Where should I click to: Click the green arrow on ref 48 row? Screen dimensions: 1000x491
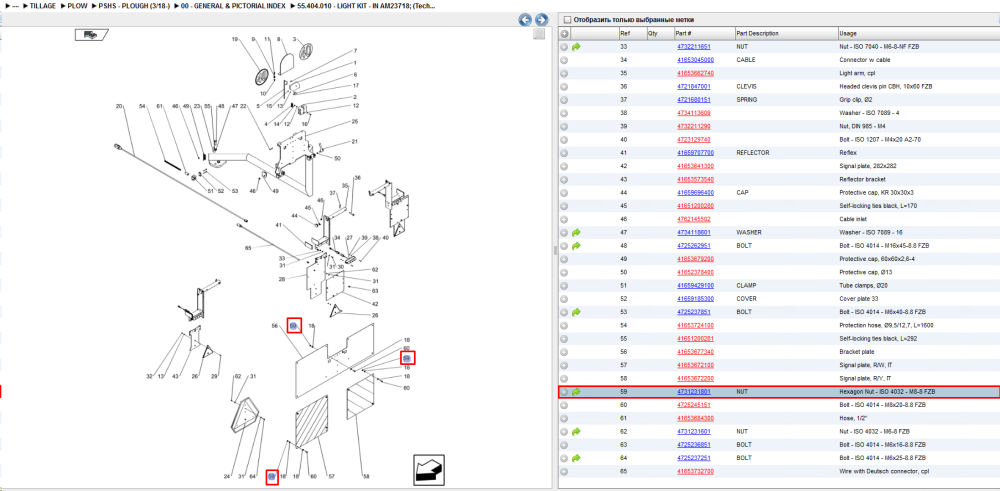pyautogui.click(x=577, y=246)
